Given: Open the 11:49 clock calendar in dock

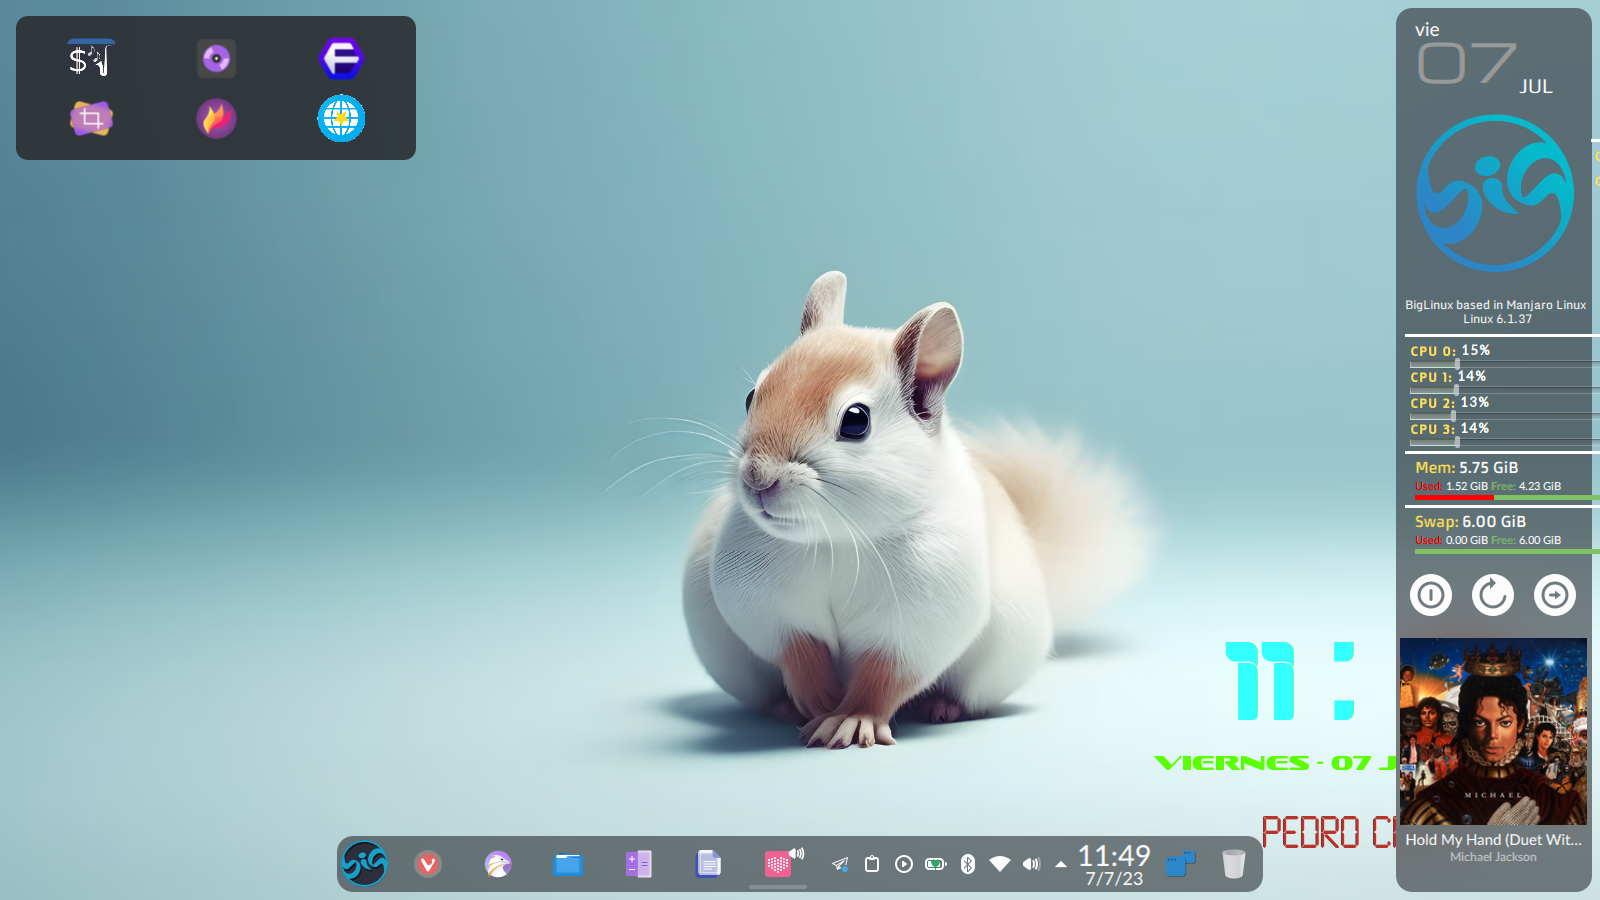Looking at the screenshot, I should 1114,864.
